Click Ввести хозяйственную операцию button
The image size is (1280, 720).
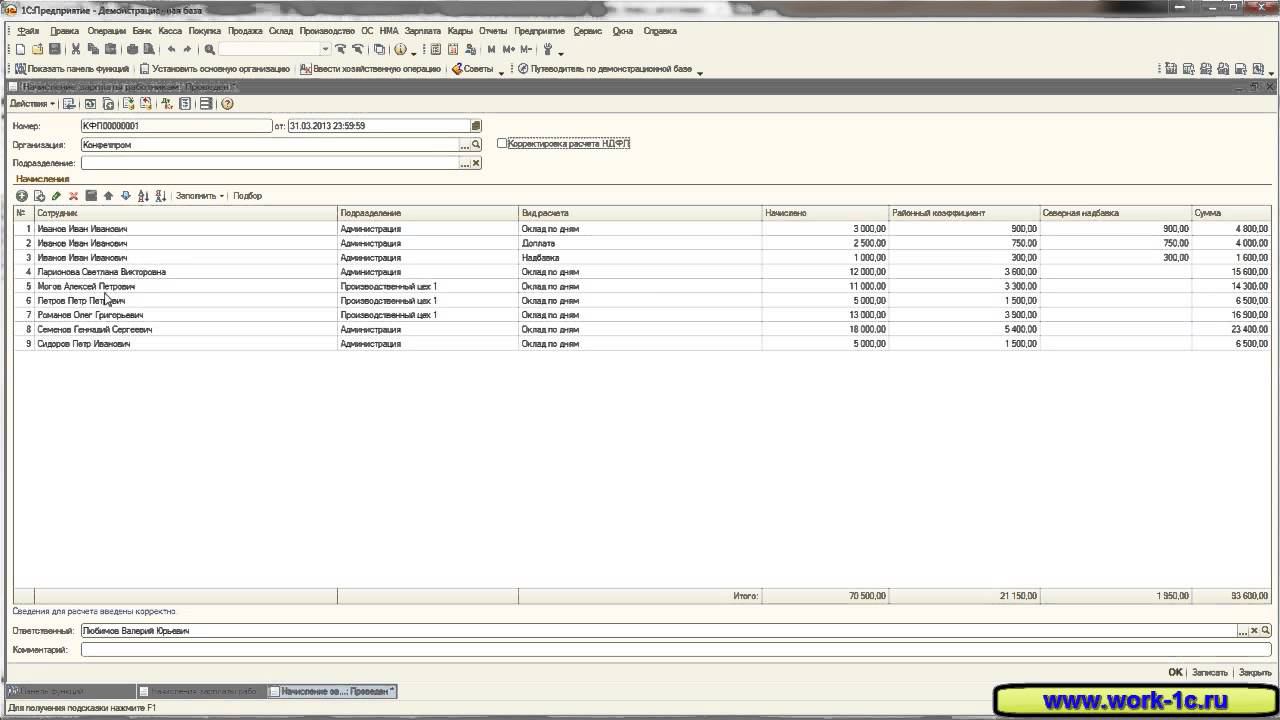(370, 69)
